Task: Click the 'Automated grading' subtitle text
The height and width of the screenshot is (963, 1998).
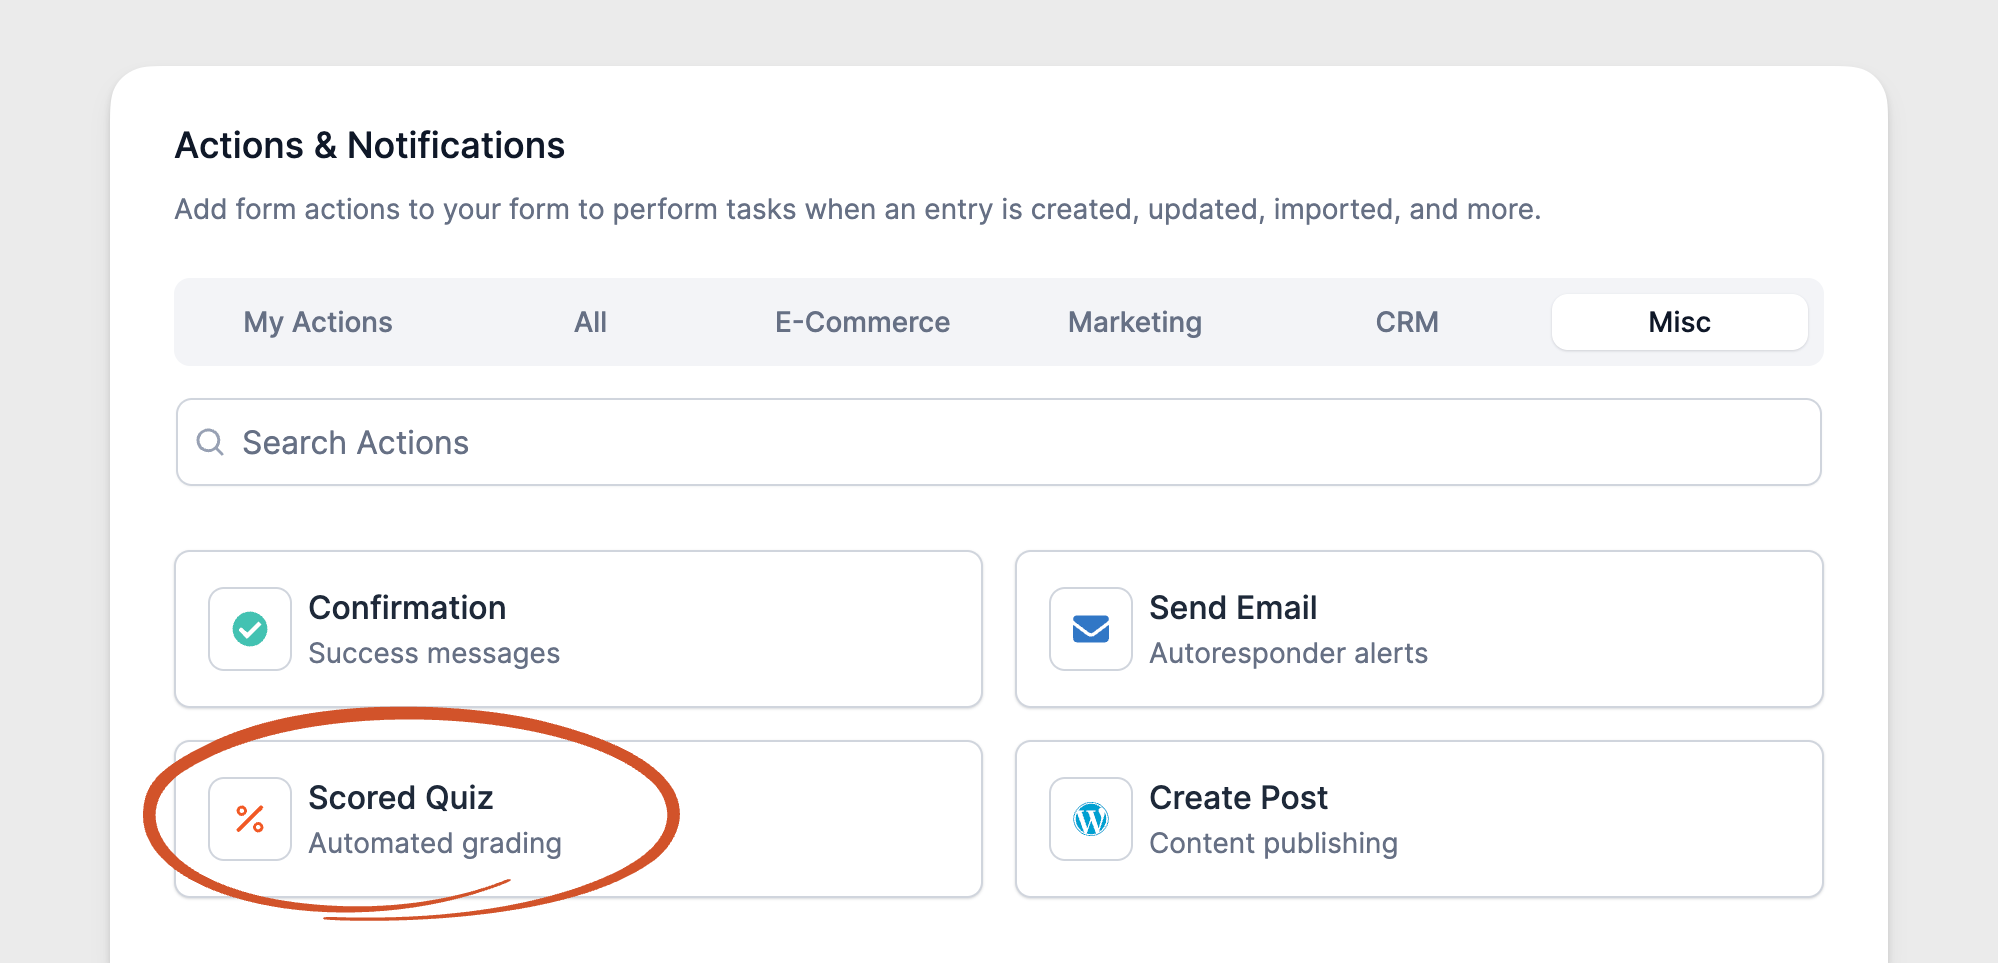Action: (x=435, y=844)
